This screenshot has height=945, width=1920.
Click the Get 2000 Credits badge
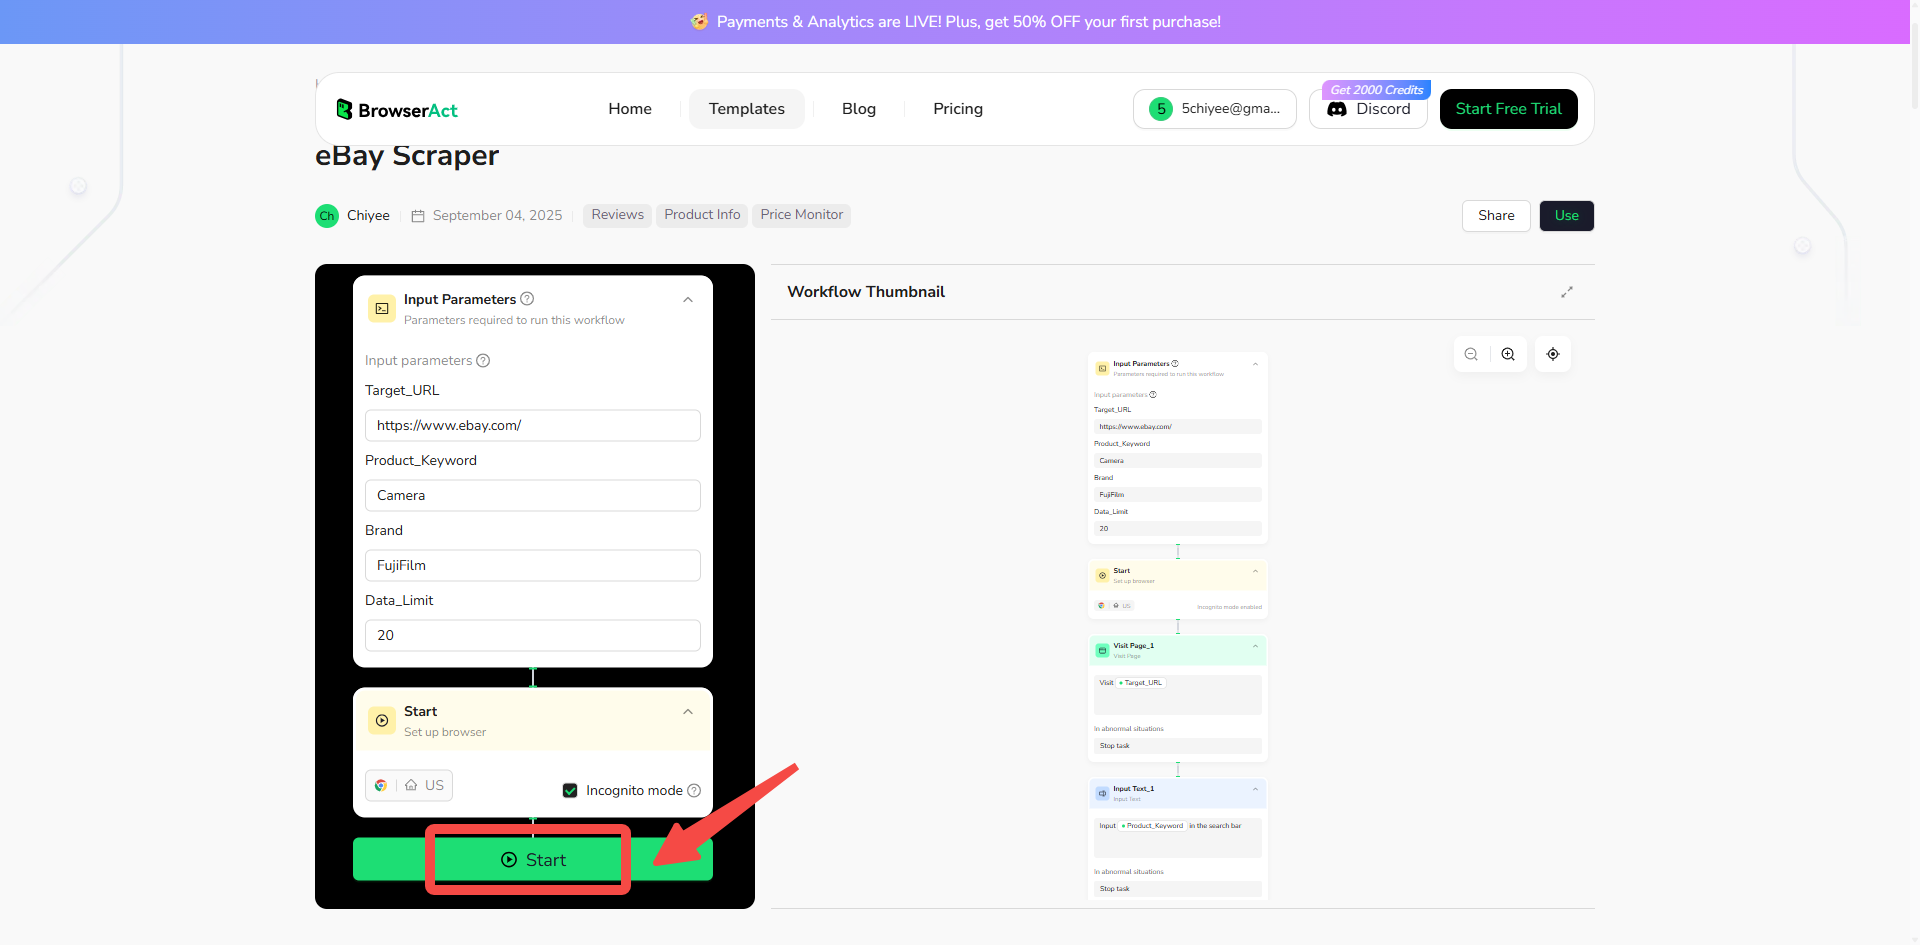tap(1376, 90)
